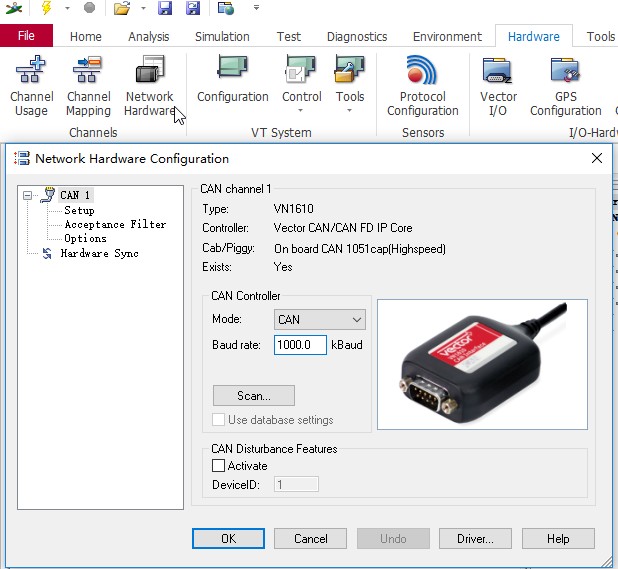Screen dimensions: 618x569
Task: Switch to the Environment ribbon tab
Action: click(x=447, y=37)
